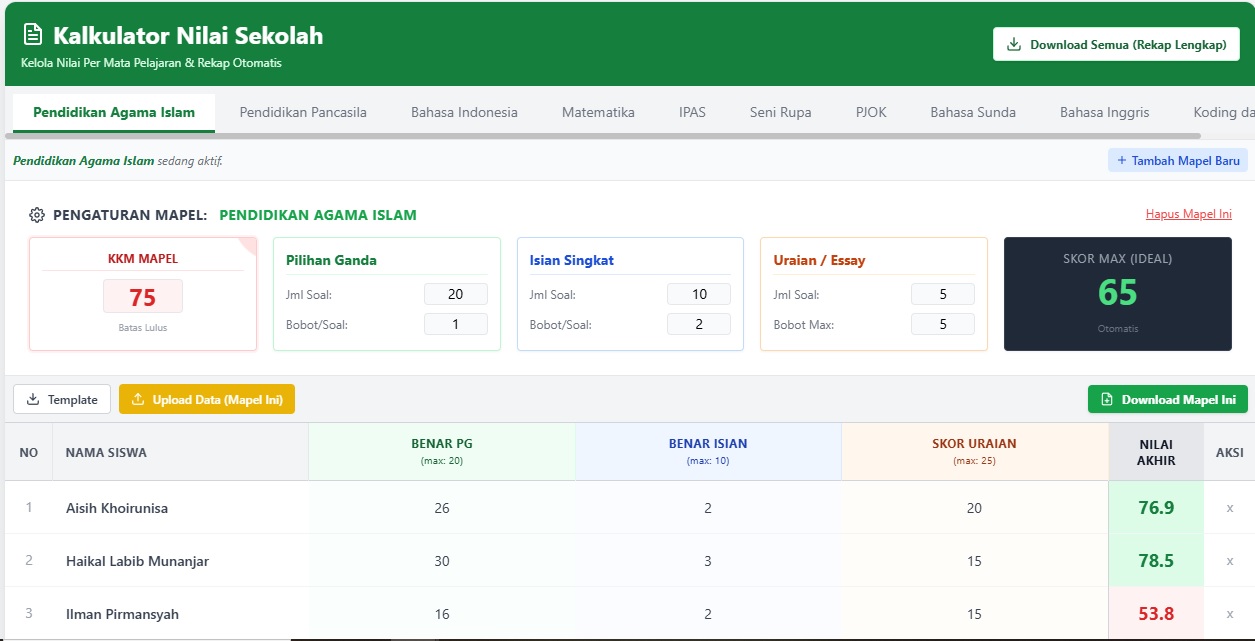Viewport: 1255px width, 641px height.
Task: Click the Hapus Mapel Ini link
Action: click(x=1188, y=214)
